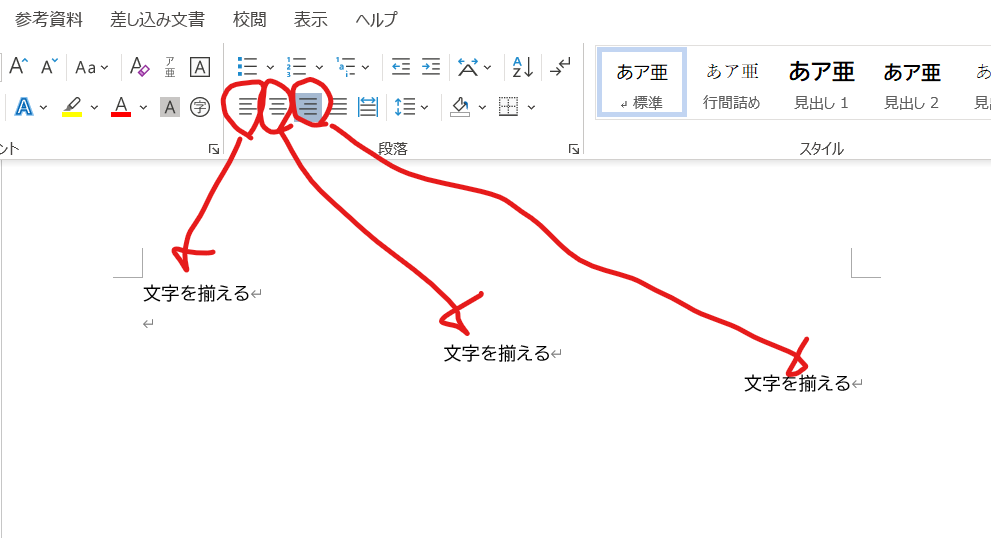Viewport: 991px width, 538px height.
Task: Increase font size with large A
Action: (17, 67)
